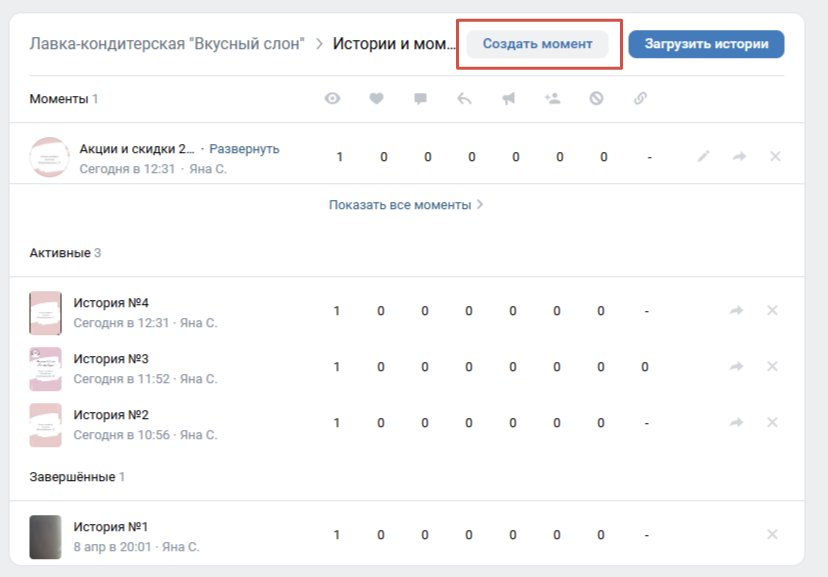Click the views count for История №3
This screenshot has height=577, width=828.
point(336,367)
